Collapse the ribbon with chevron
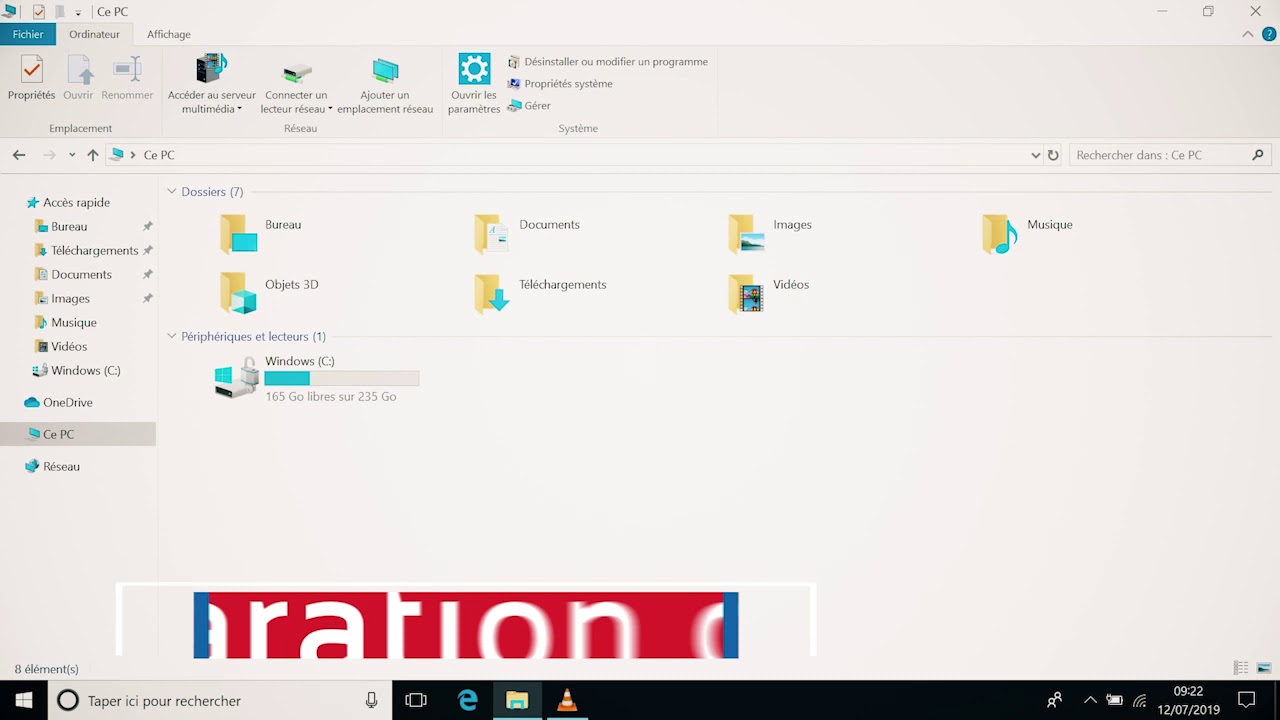This screenshot has height=720, width=1280. 1248,34
